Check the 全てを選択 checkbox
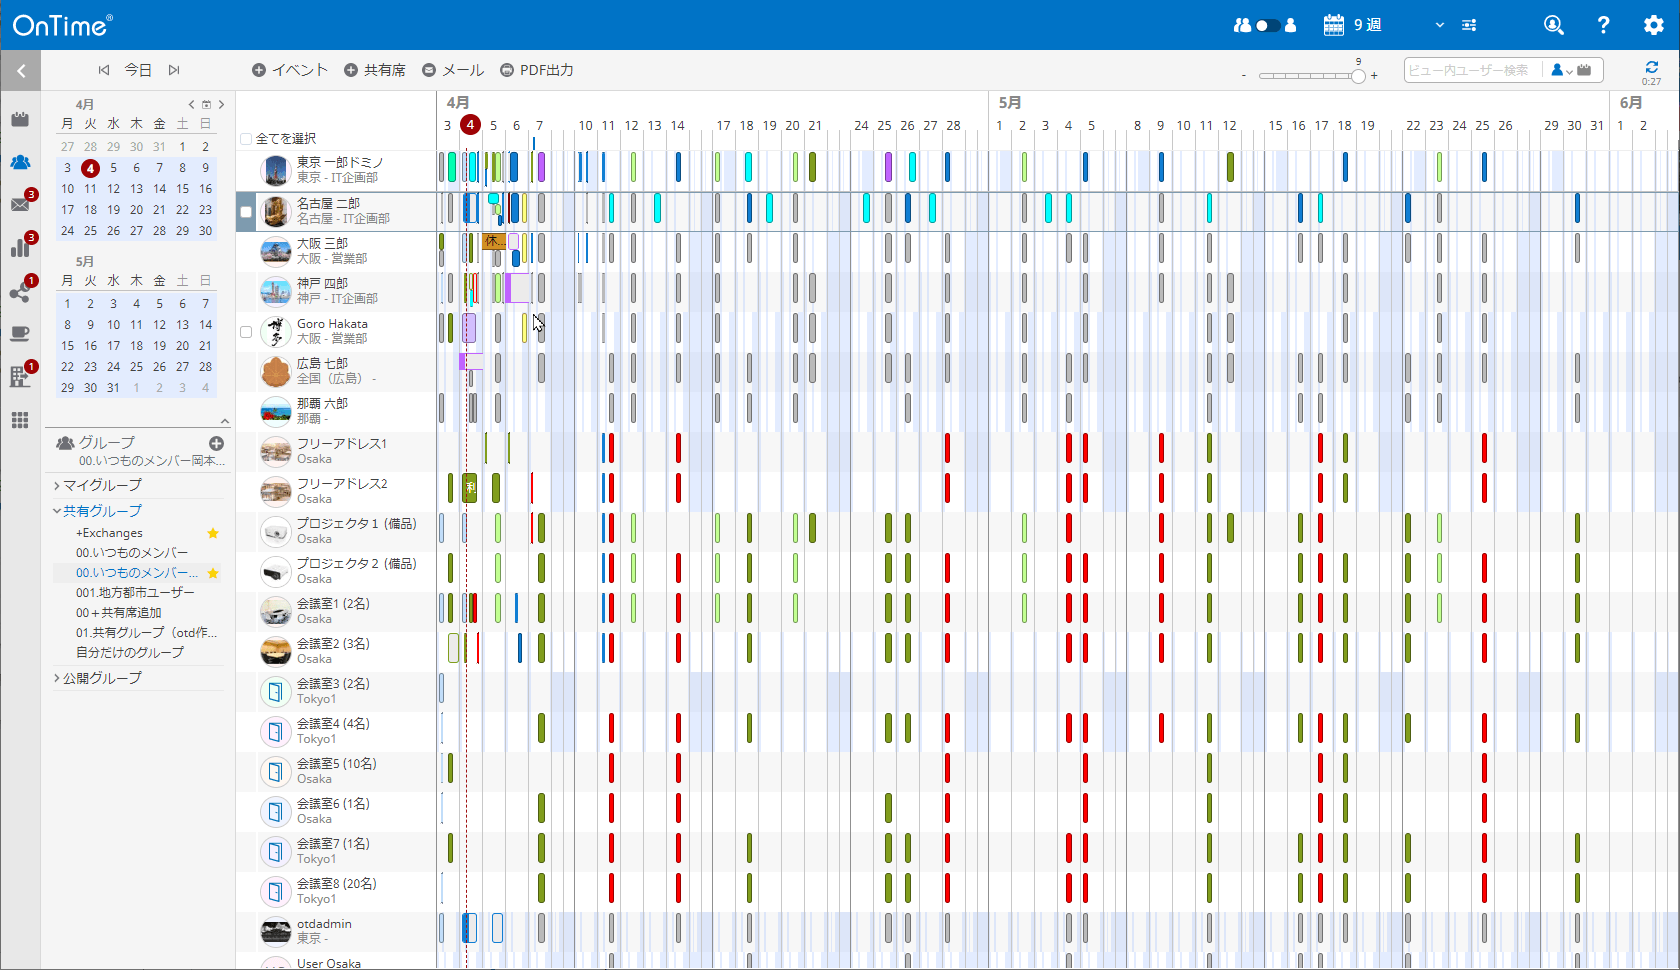The image size is (1680, 970). 245,140
